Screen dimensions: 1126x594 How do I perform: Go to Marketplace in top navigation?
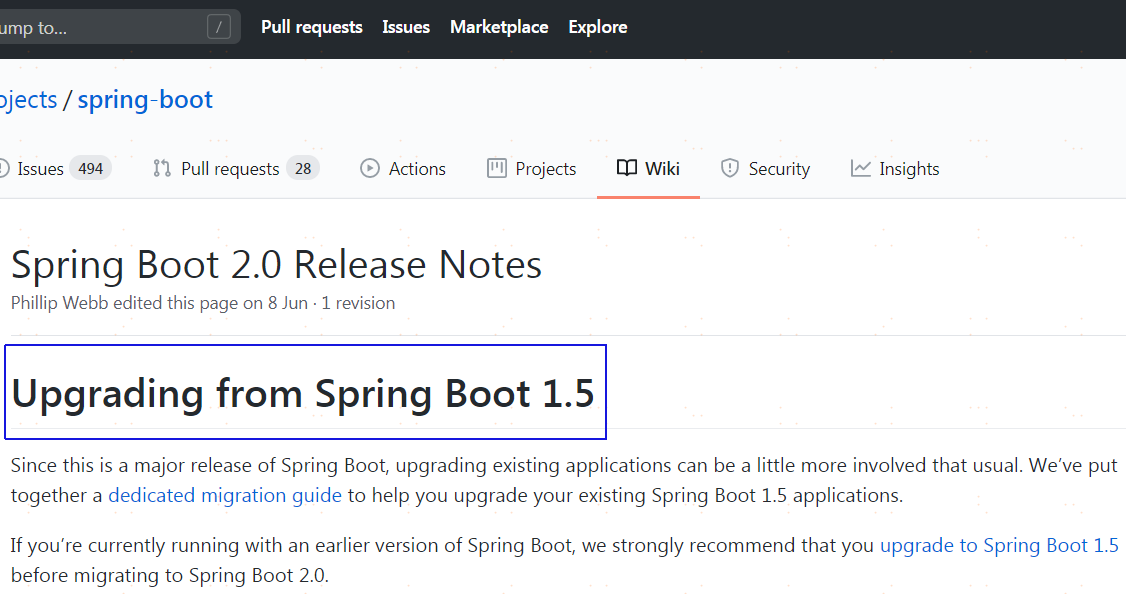[499, 27]
